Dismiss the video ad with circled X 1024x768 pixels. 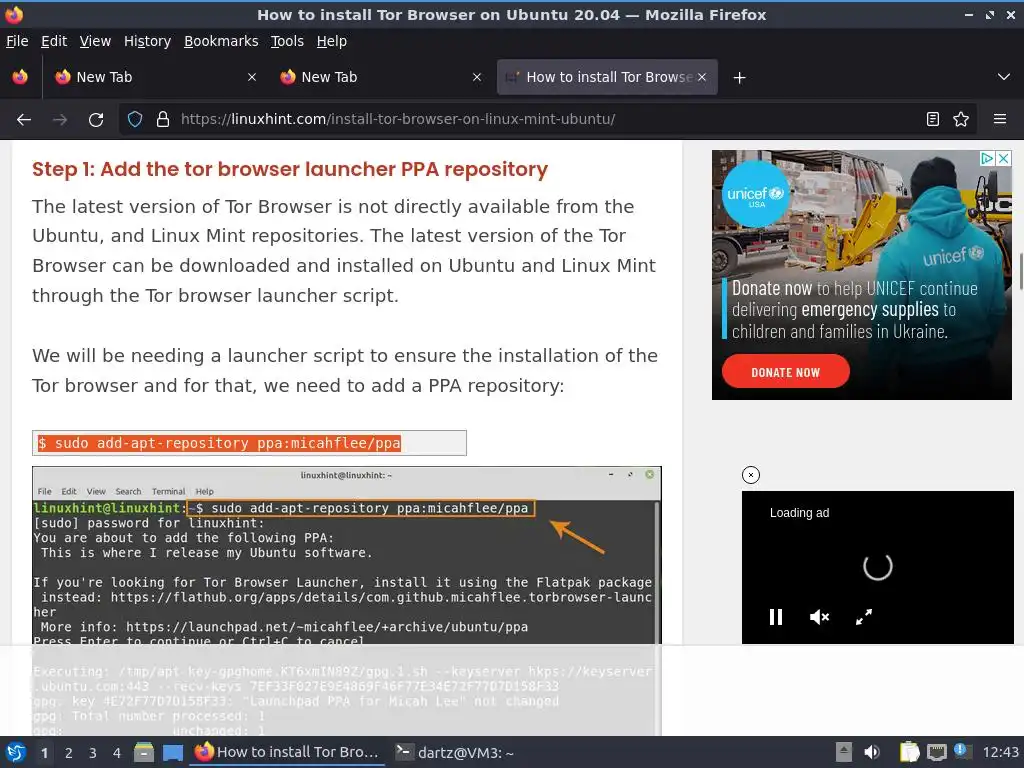(751, 475)
